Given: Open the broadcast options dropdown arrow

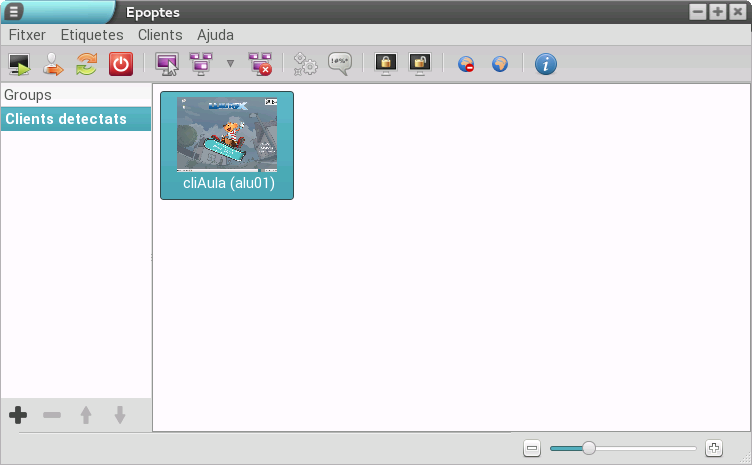Looking at the screenshot, I should click(230, 64).
